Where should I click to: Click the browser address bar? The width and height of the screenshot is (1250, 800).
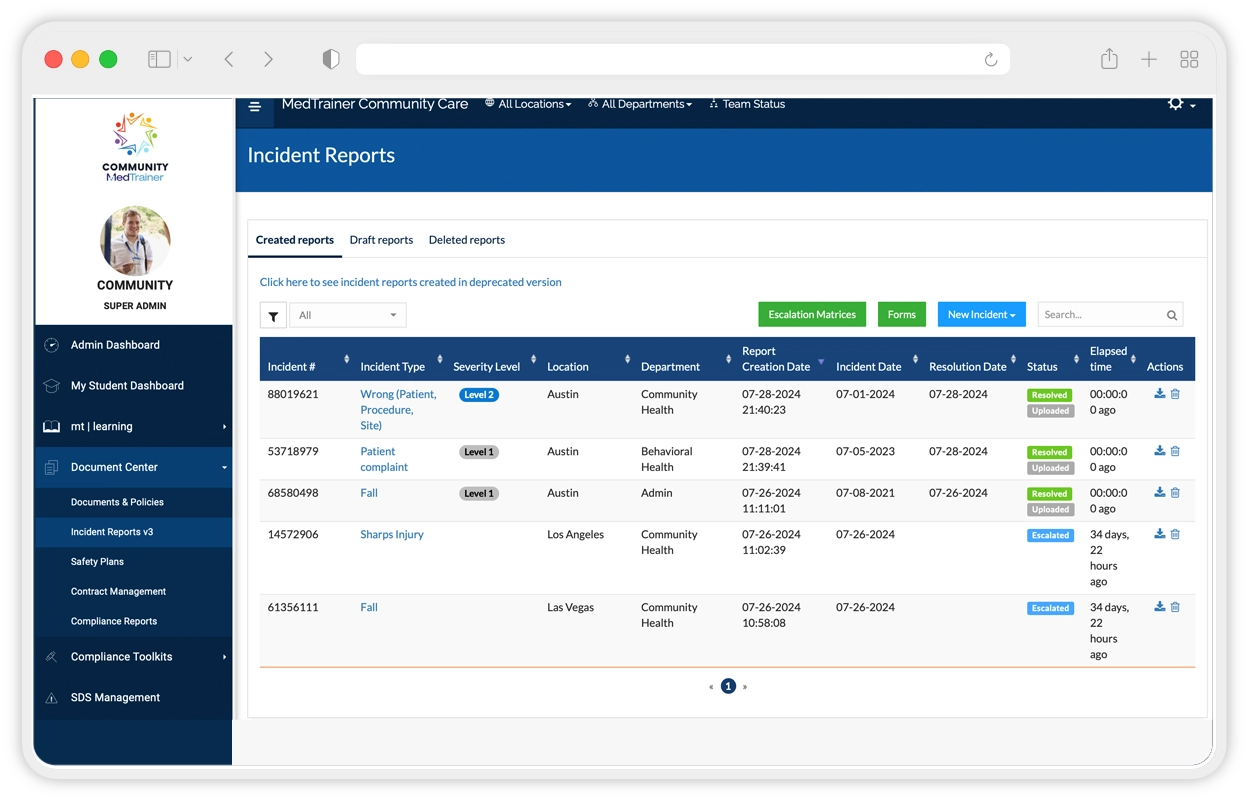(x=683, y=59)
